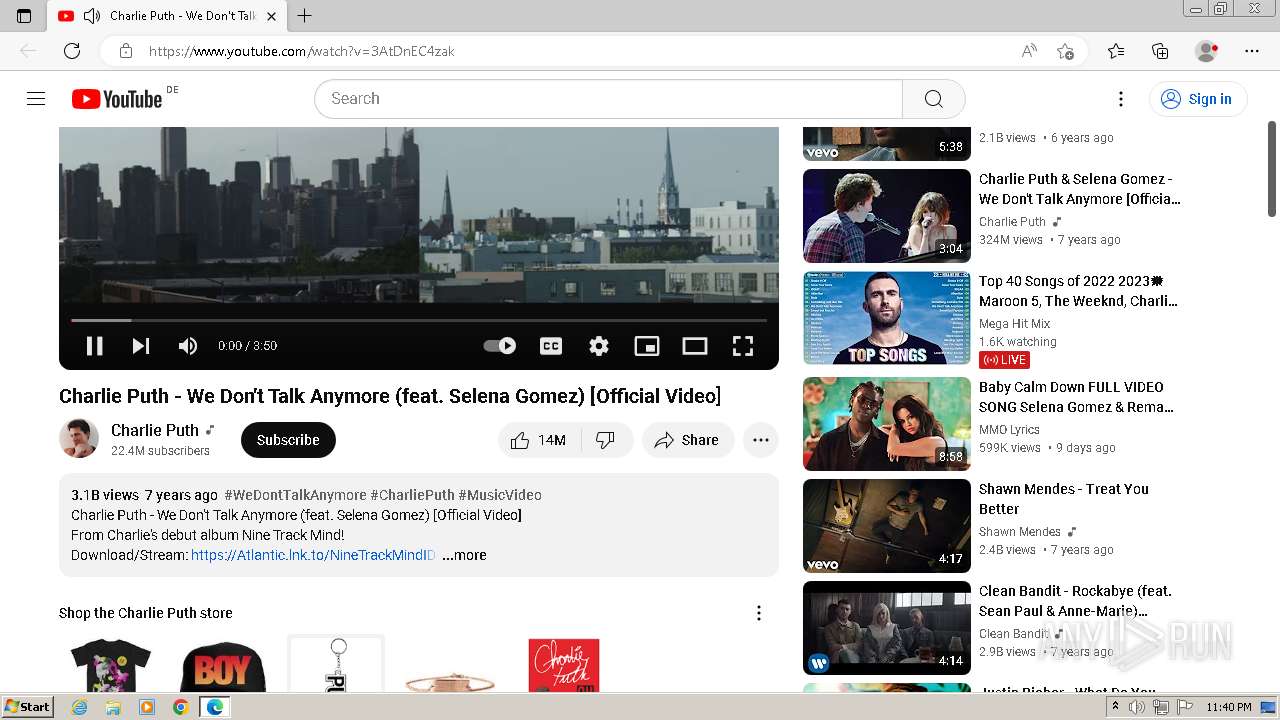This screenshot has width=1280, height=720.
Task: Open the Mega Hit Mix channel
Action: pos(1015,324)
